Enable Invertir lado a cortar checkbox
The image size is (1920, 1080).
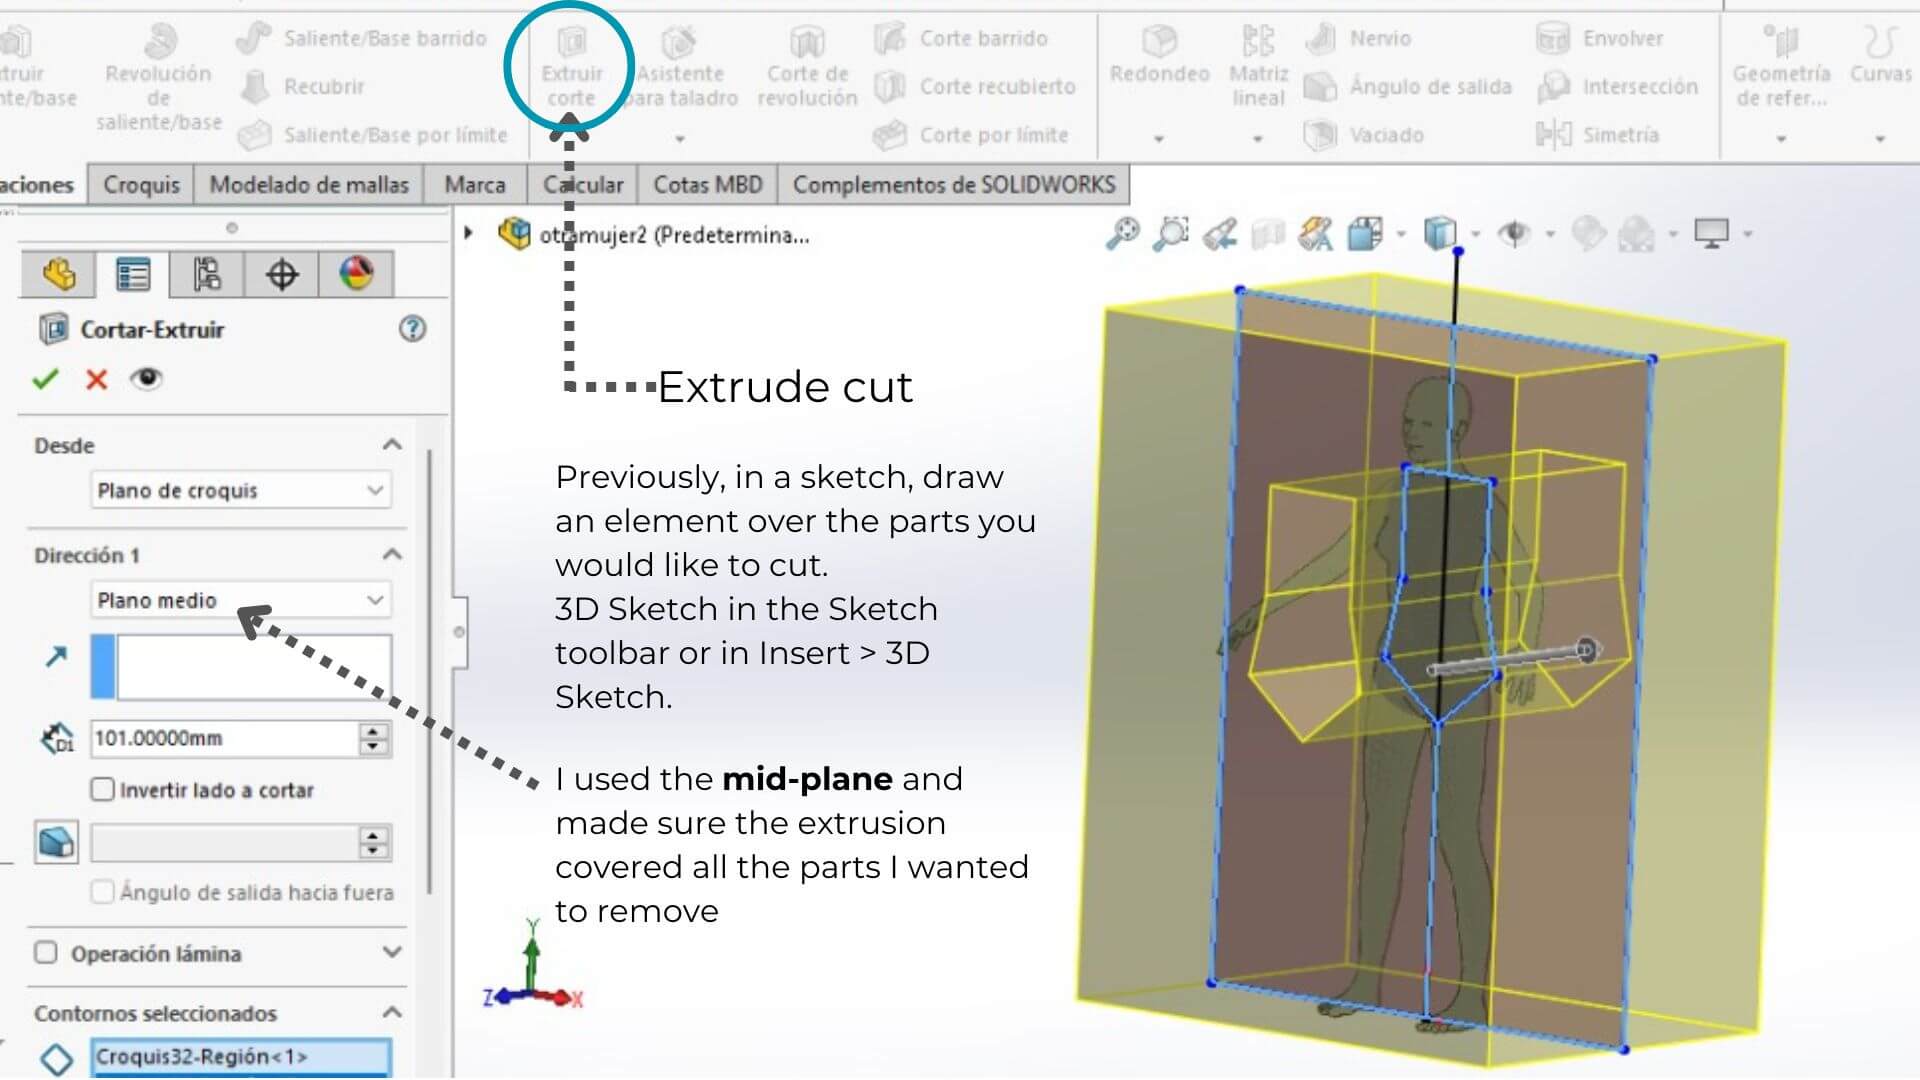102,790
